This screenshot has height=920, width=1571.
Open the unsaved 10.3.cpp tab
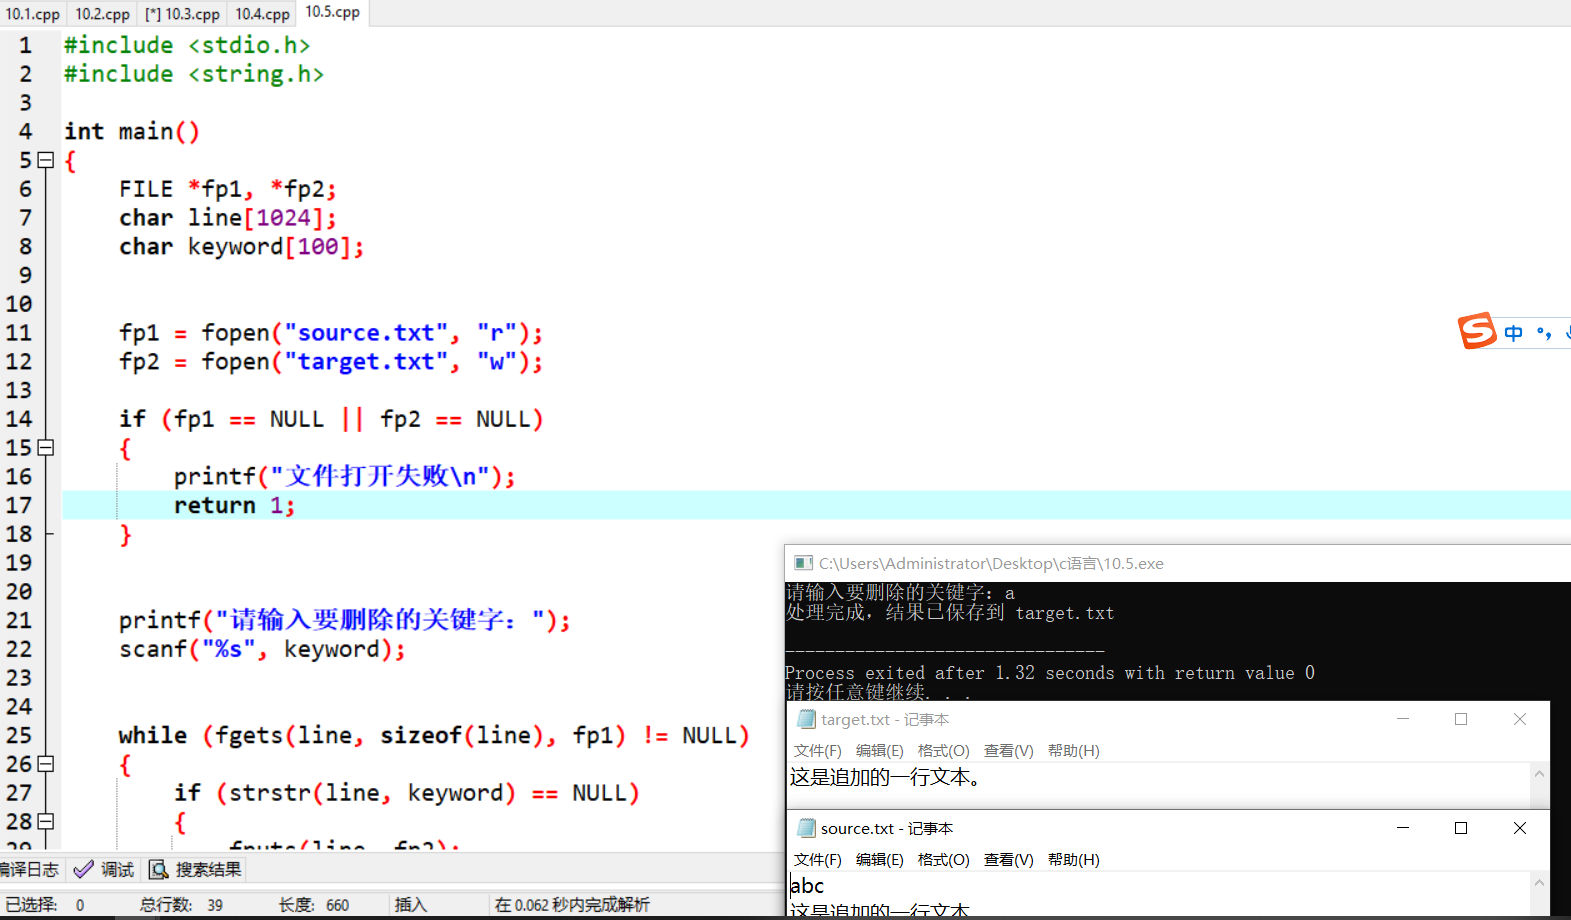pyautogui.click(x=182, y=14)
